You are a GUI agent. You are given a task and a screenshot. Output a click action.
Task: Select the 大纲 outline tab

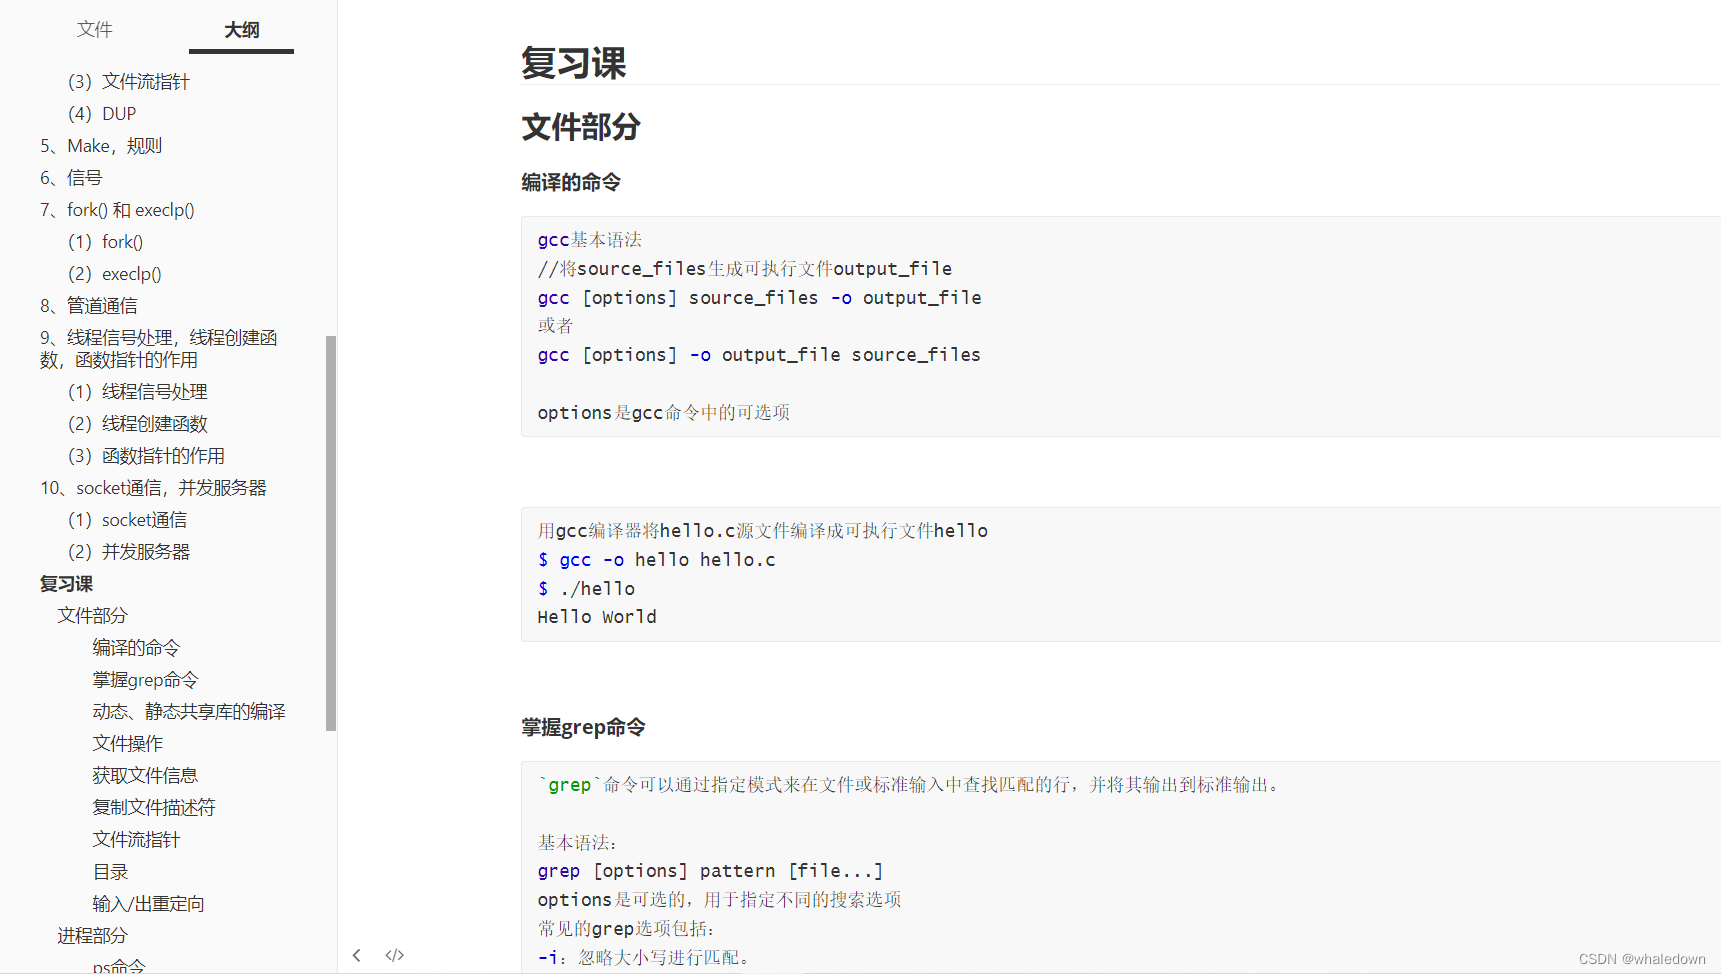pyautogui.click(x=241, y=30)
